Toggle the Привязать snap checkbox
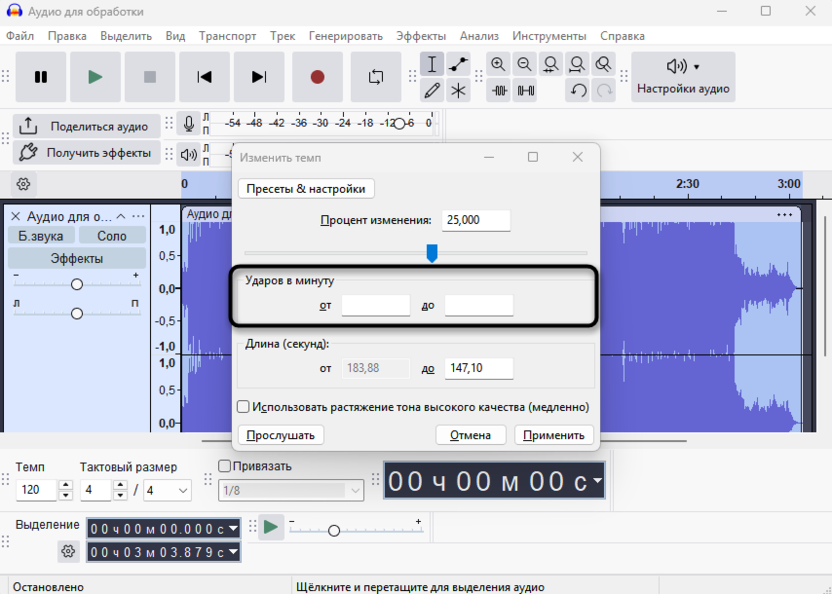 pos(225,466)
